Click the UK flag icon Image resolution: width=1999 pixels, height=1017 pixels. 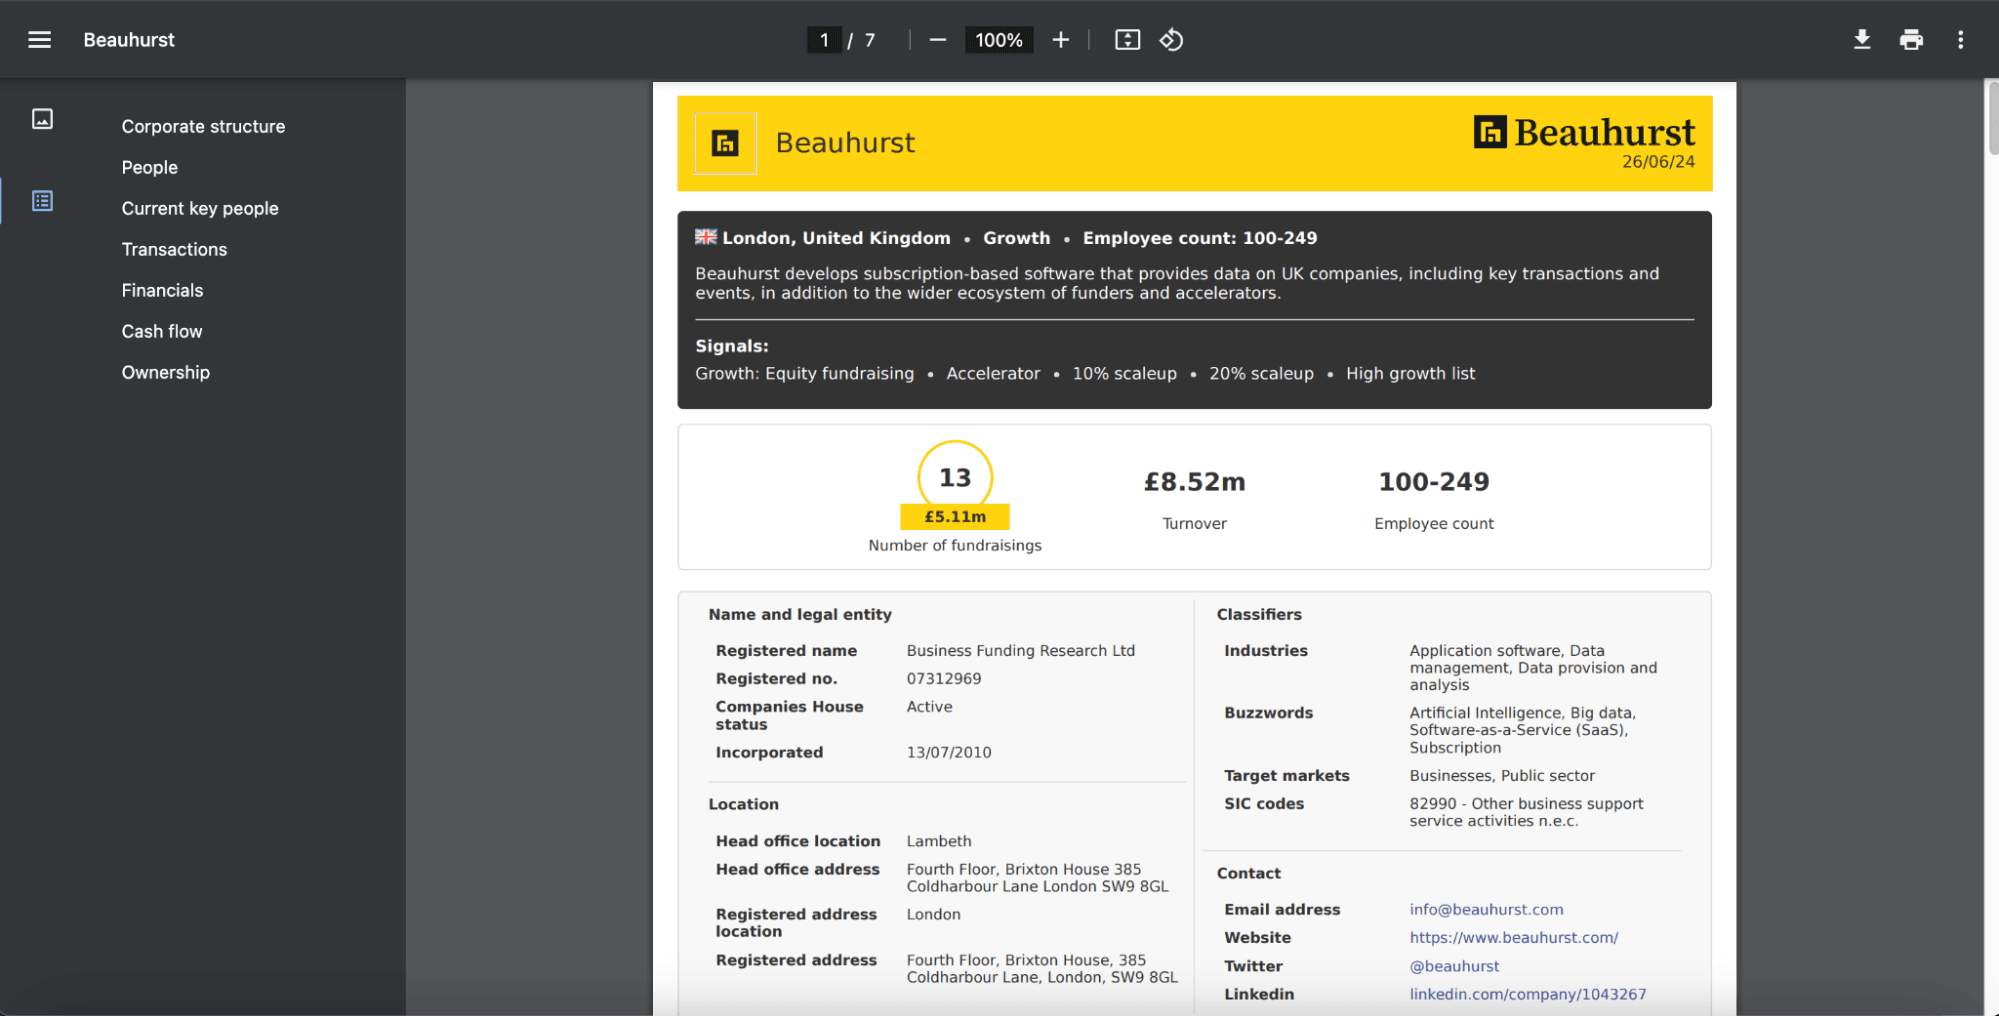coord(706,237)
